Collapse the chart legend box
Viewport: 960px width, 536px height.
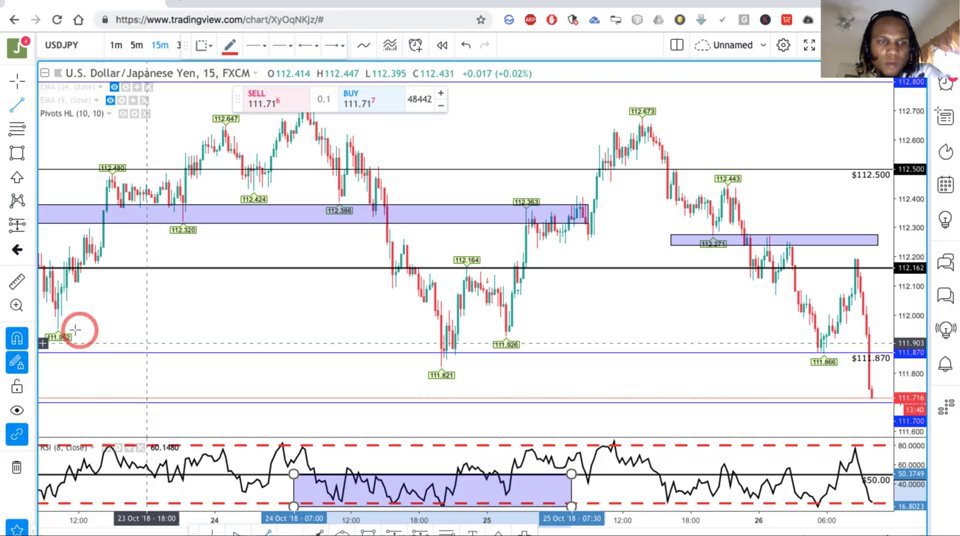[x=45, y=73]
